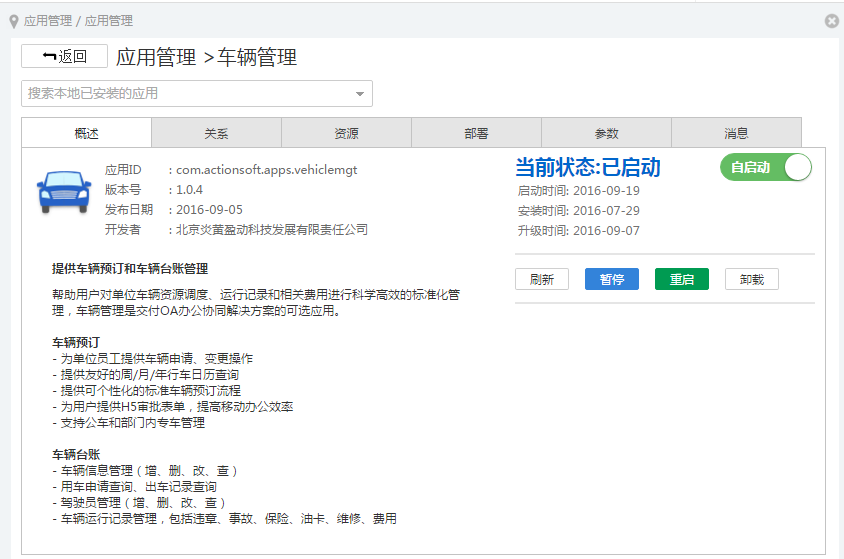Click the 升级时间: 2016-09-07 line
The image size is (844, 559).
(579, 231)
